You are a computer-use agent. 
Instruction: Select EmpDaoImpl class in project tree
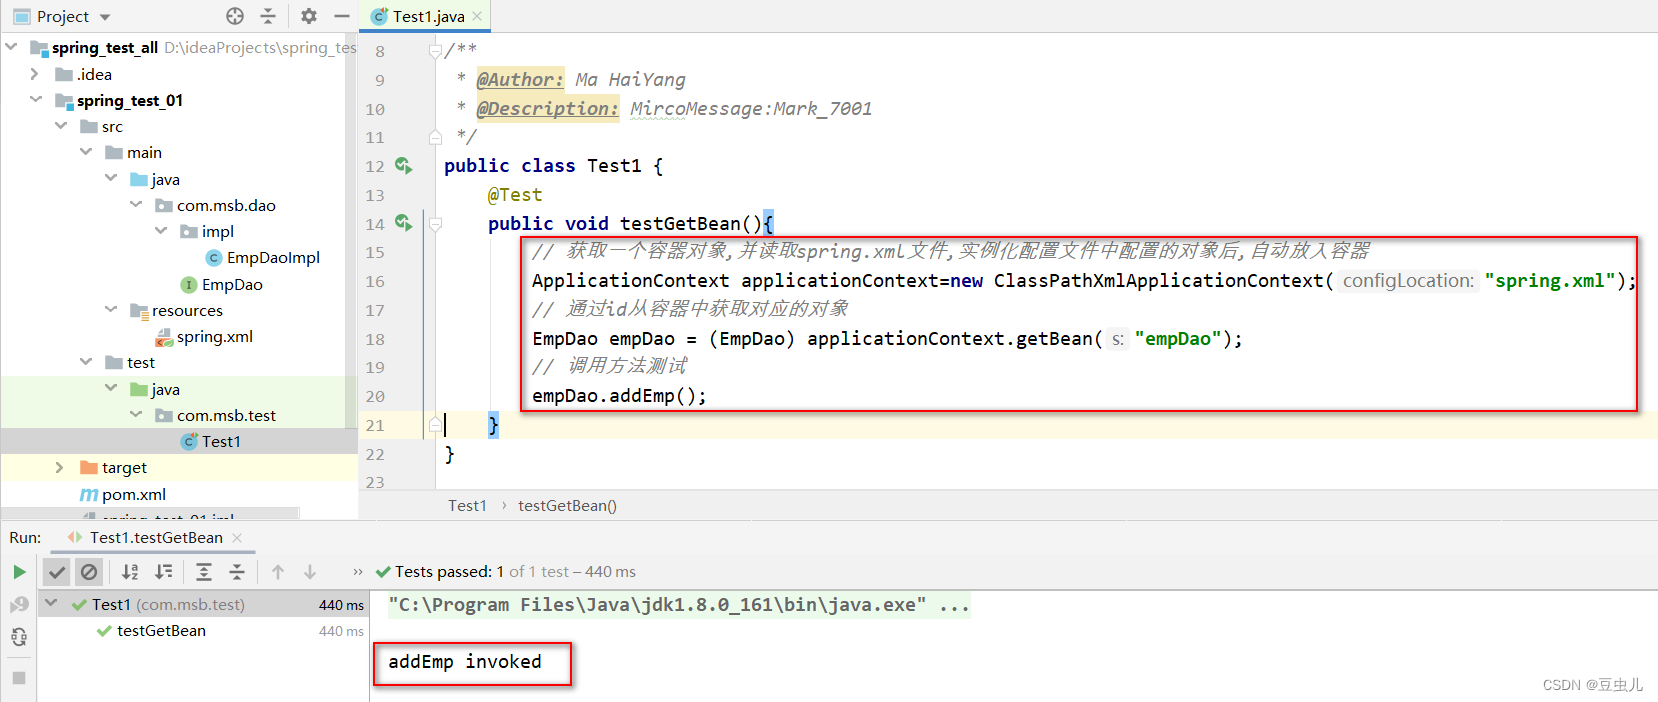[x=272, y=258]
